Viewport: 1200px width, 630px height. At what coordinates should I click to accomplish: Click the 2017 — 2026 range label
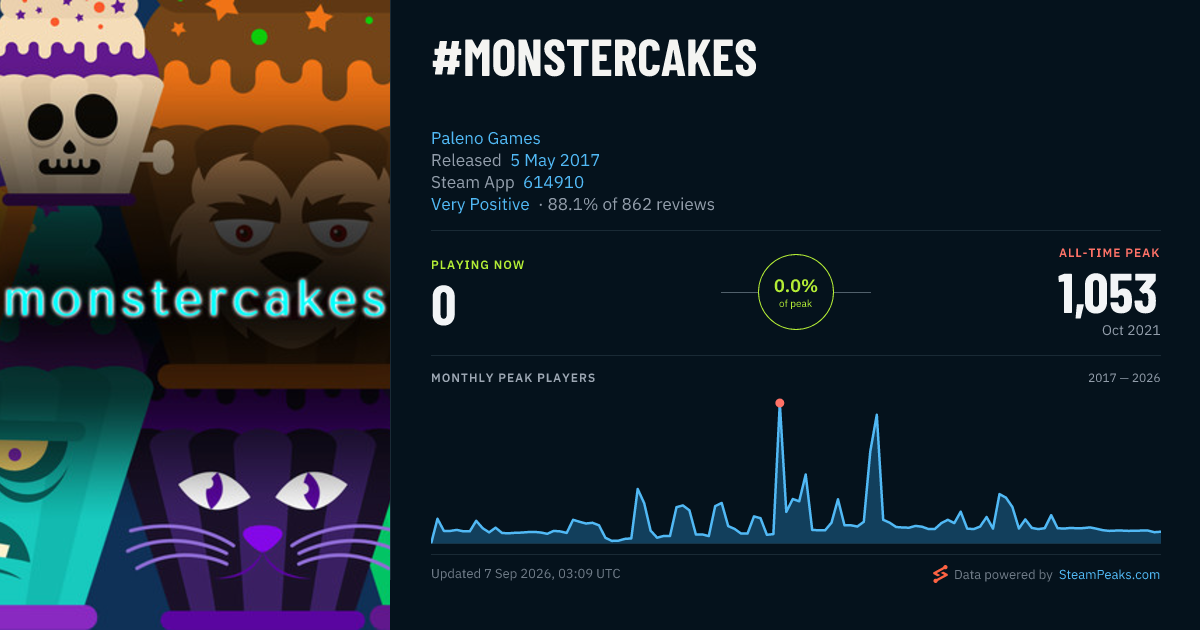(x=1124, y=378)
